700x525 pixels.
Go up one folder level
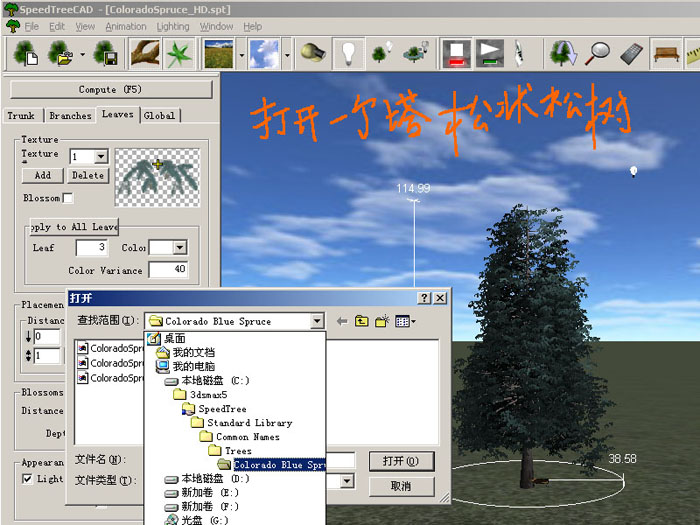(362, 321)
